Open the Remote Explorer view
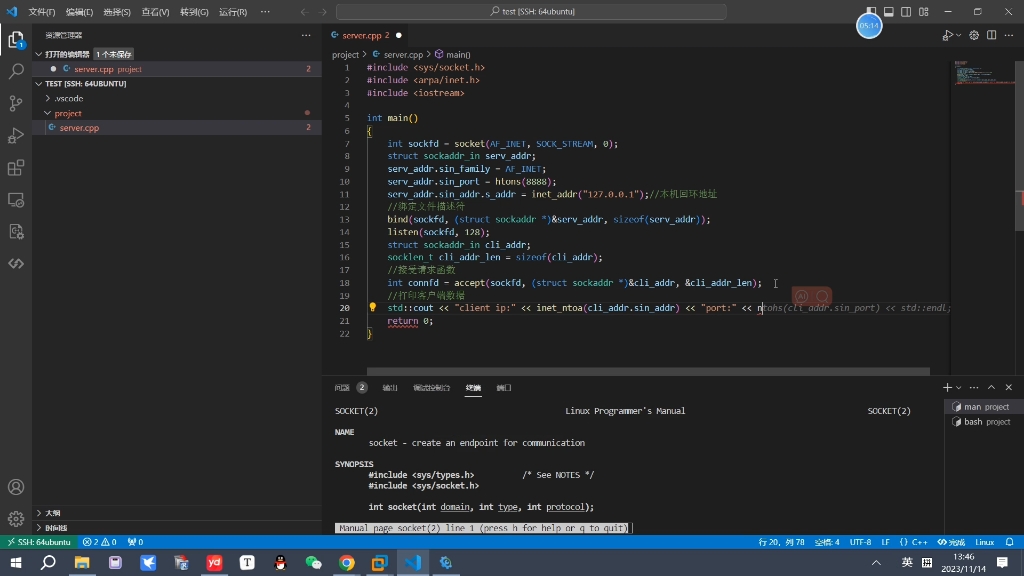This screenshot has height=576, width=1024. click(x=16, y=199)
